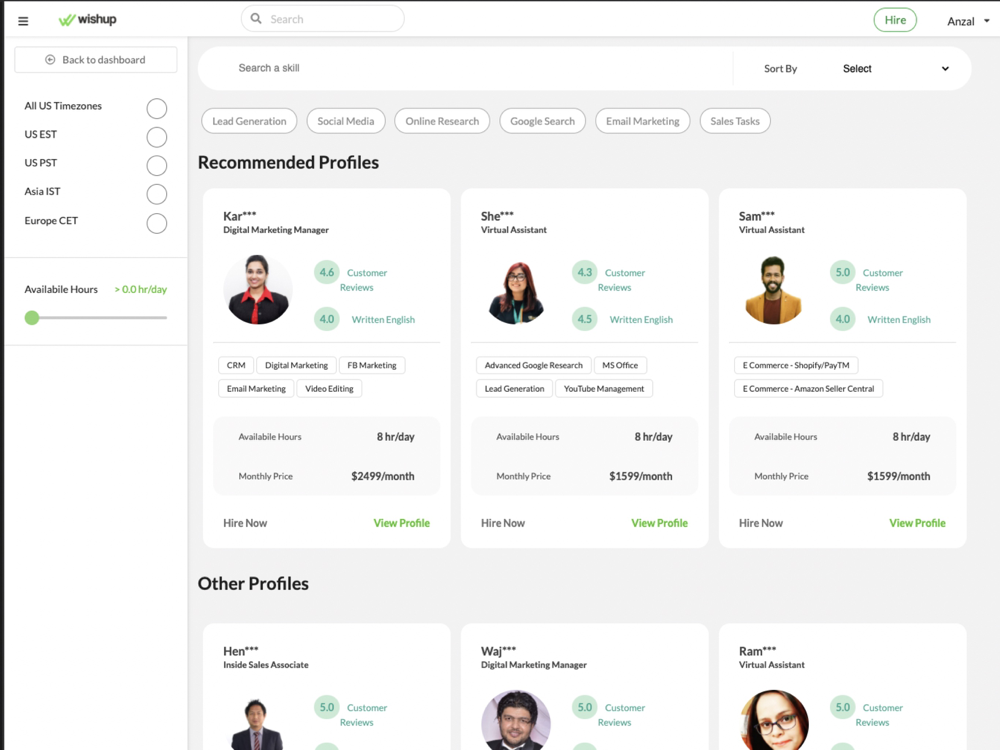The height and width of the screenshot is (750, 1000).
Task: Click Kar's 4.6 customer reviews badge
Action: (326, 272)
